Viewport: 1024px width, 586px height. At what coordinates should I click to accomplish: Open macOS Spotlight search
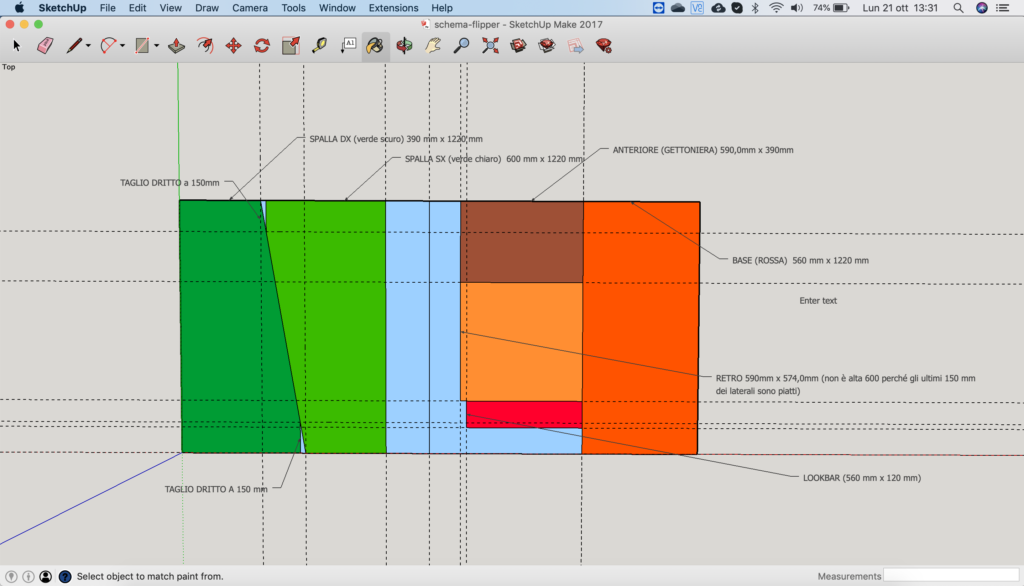tap(958, 8)
